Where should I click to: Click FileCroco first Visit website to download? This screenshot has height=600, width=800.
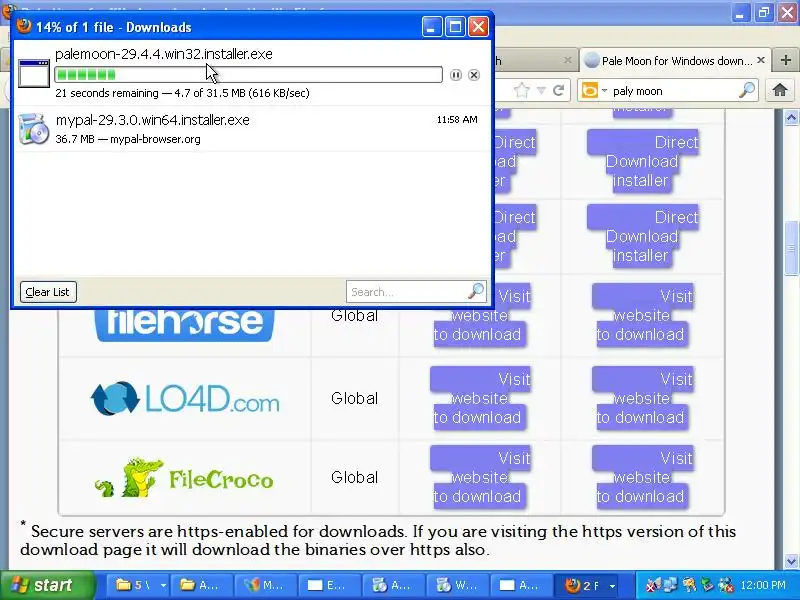tap(480, 477)
